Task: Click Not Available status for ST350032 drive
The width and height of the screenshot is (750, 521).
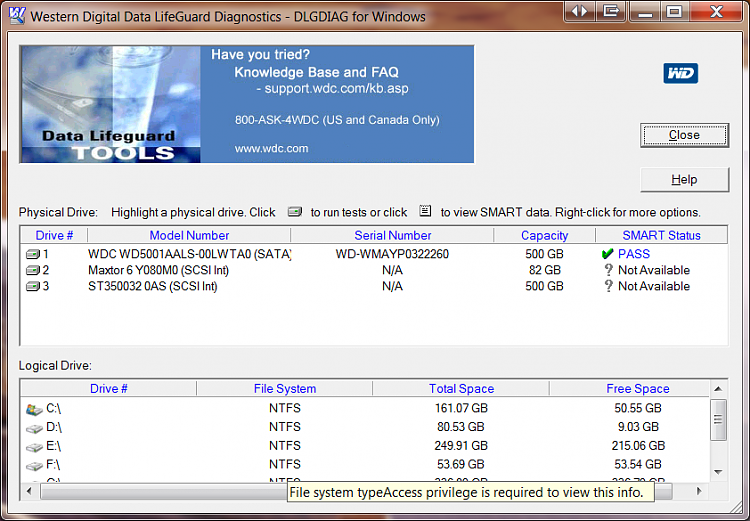Action: coord(654,286)
